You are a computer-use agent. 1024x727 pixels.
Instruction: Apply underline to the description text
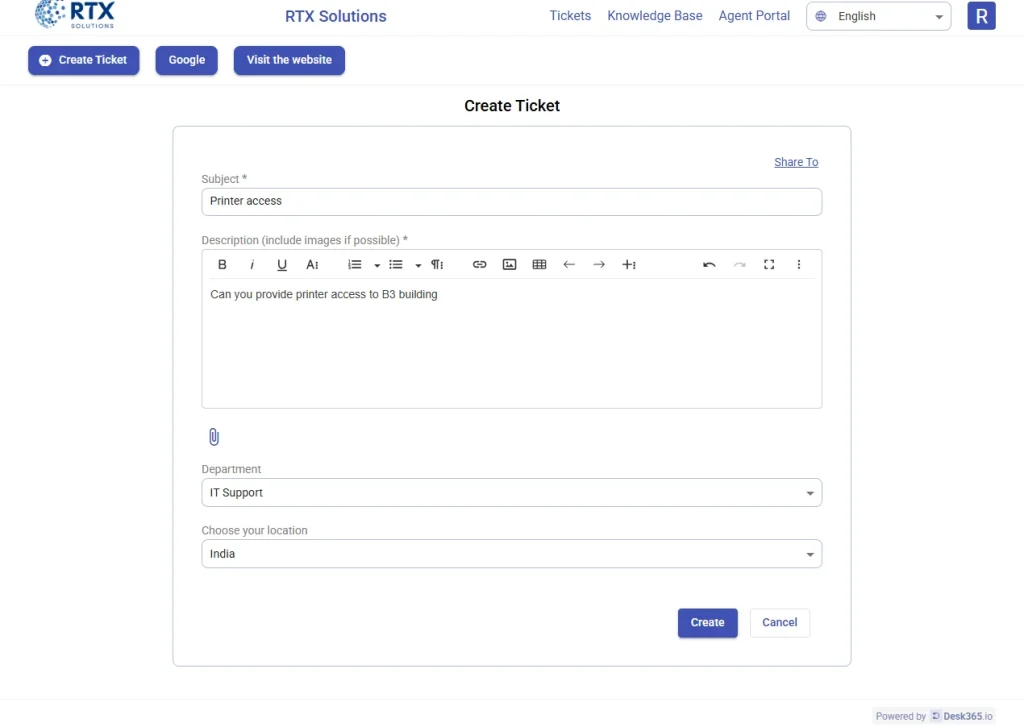(282, 264)
